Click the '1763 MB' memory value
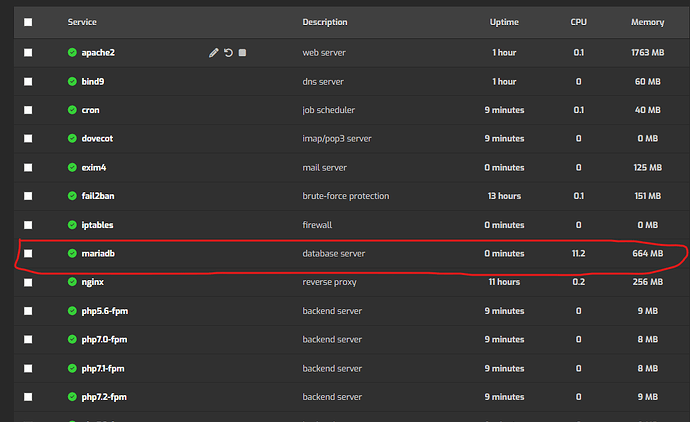 click(648, 53)
